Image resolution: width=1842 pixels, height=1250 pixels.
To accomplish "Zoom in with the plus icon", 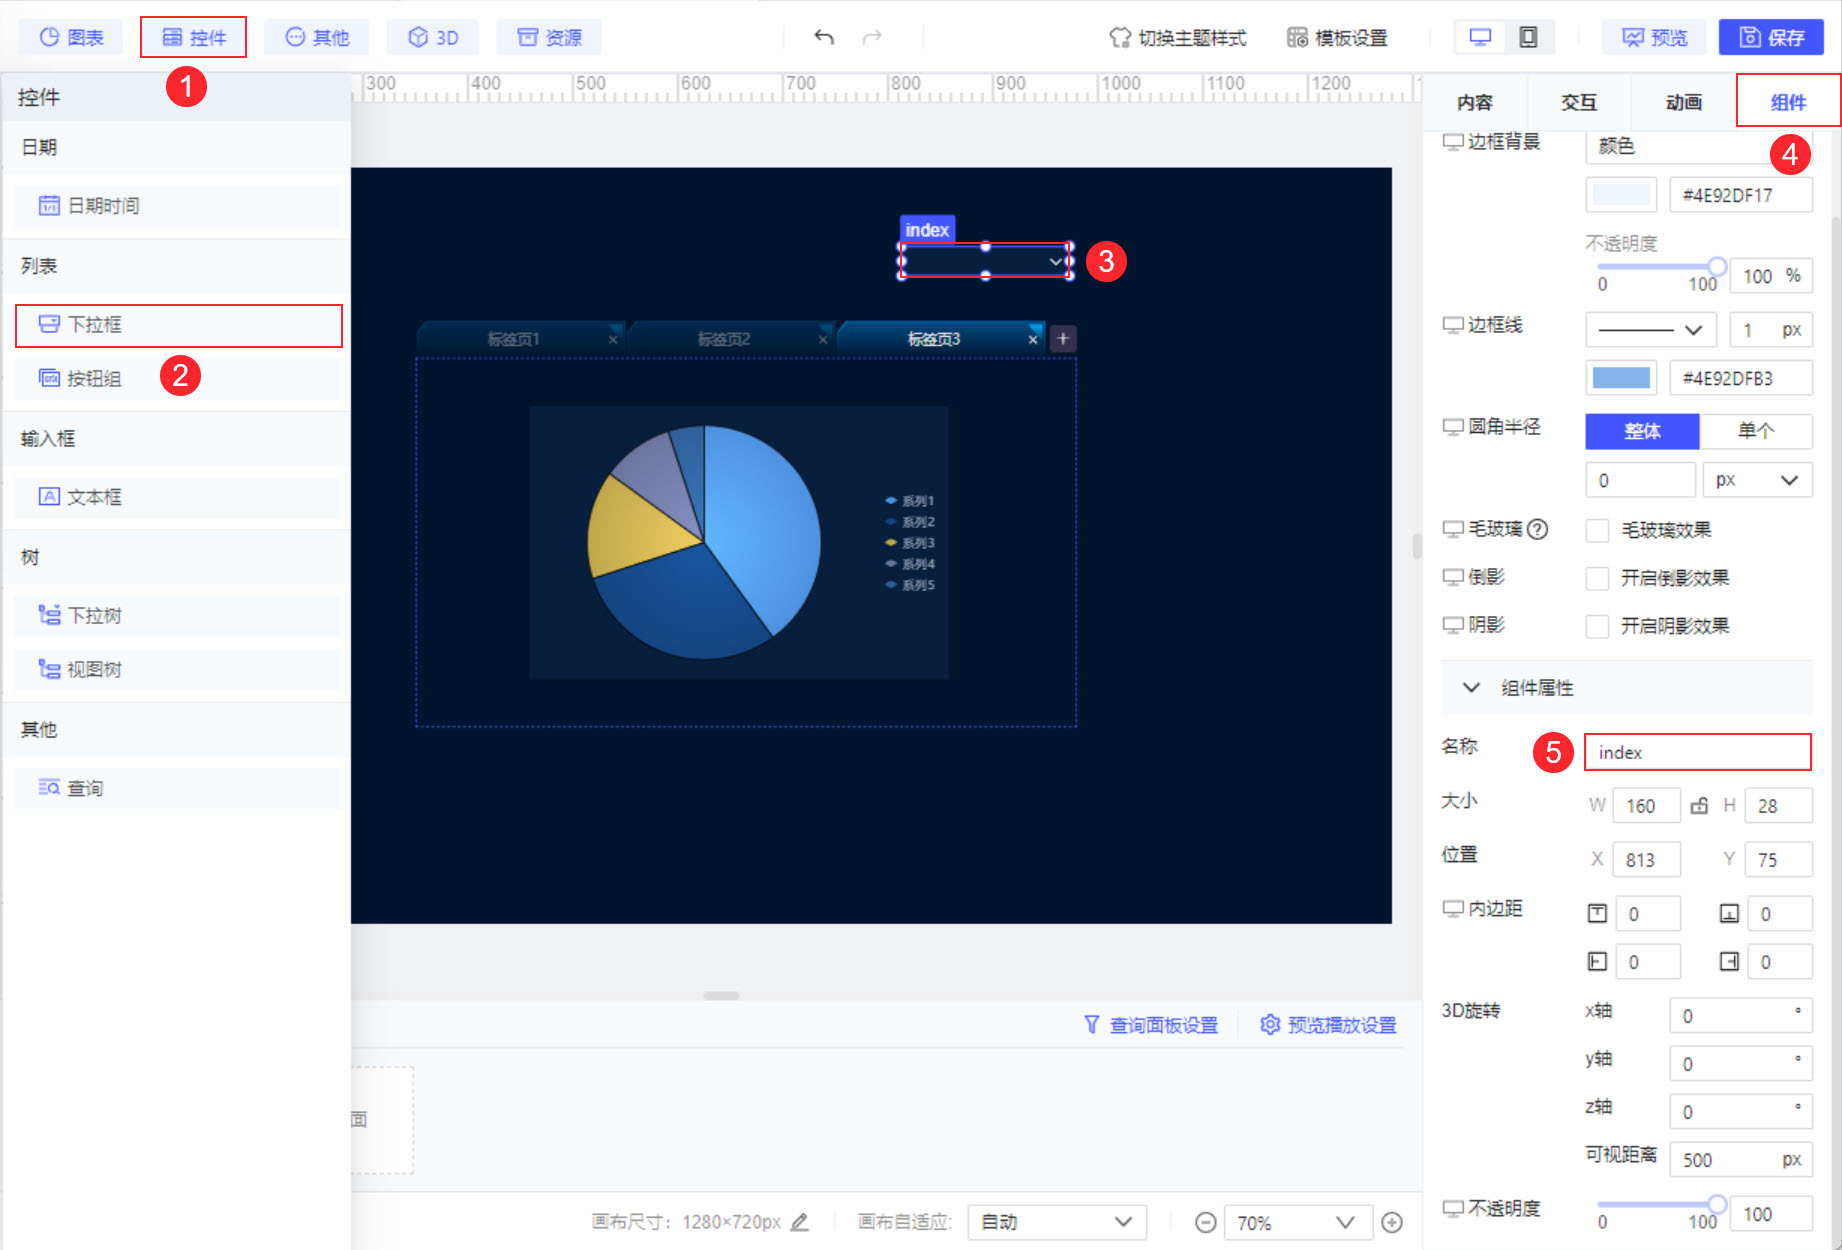I will tap(1392, 1222).
